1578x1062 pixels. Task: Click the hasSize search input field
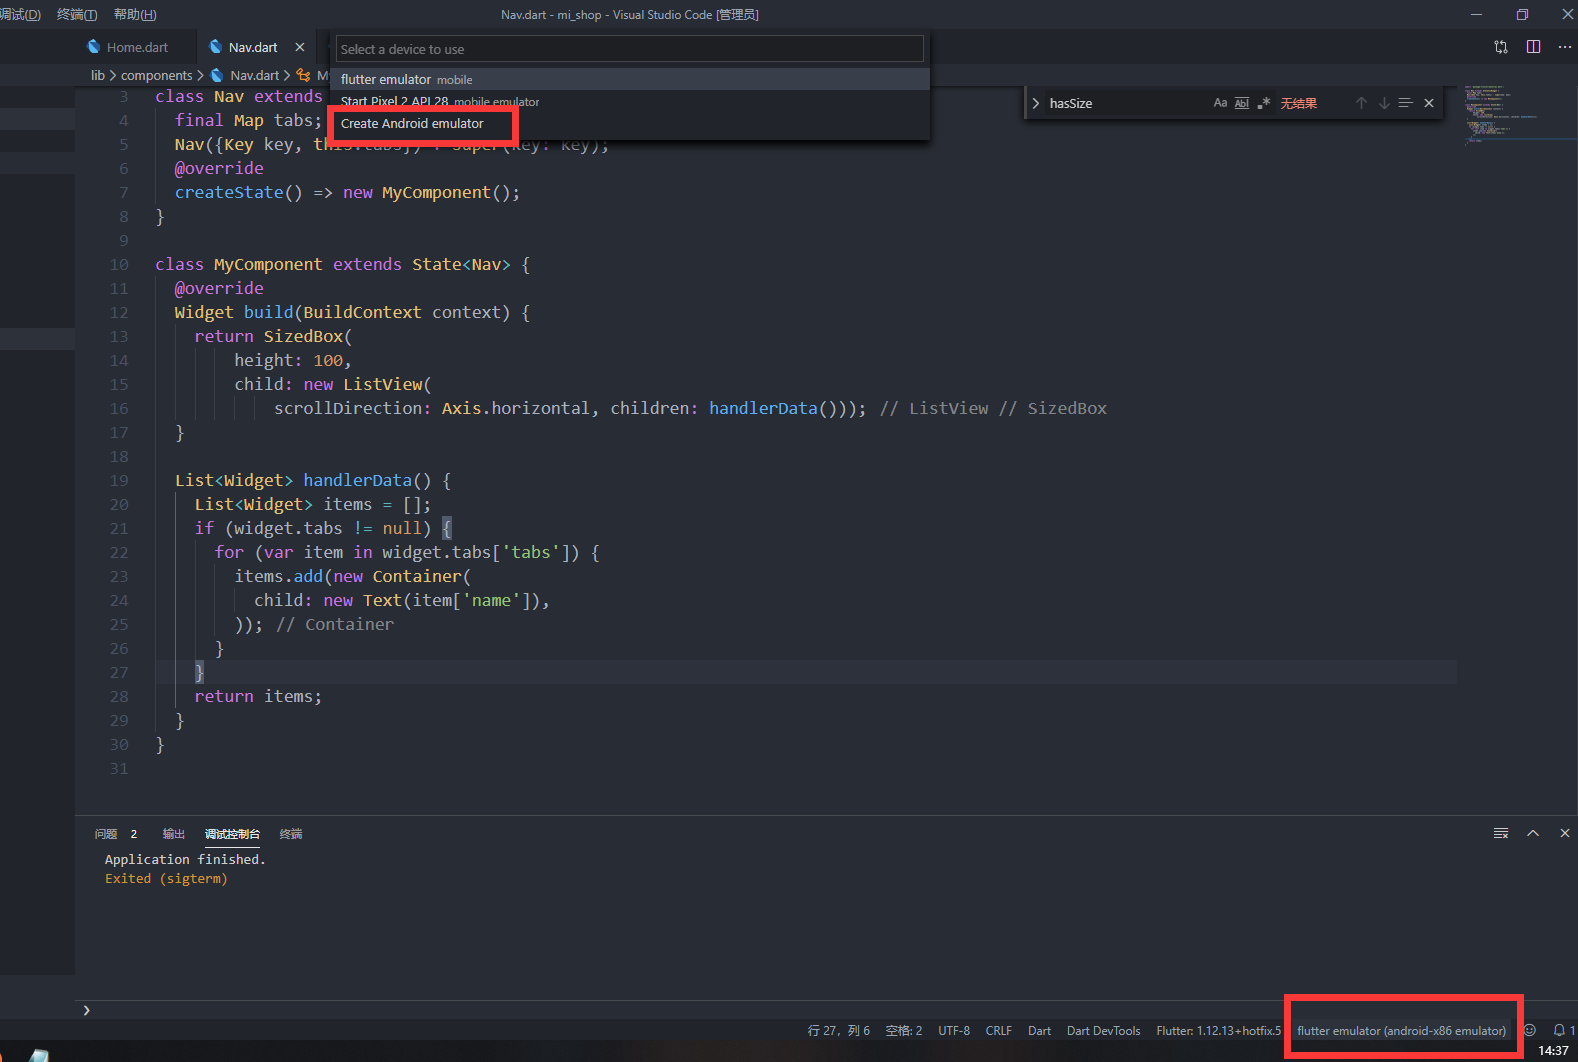pyautogui.click(x=1126, y=103)
